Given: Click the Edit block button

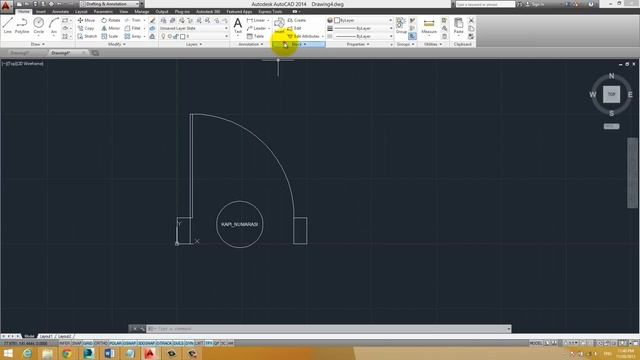Looking at the screenshot, I should 294,28.
